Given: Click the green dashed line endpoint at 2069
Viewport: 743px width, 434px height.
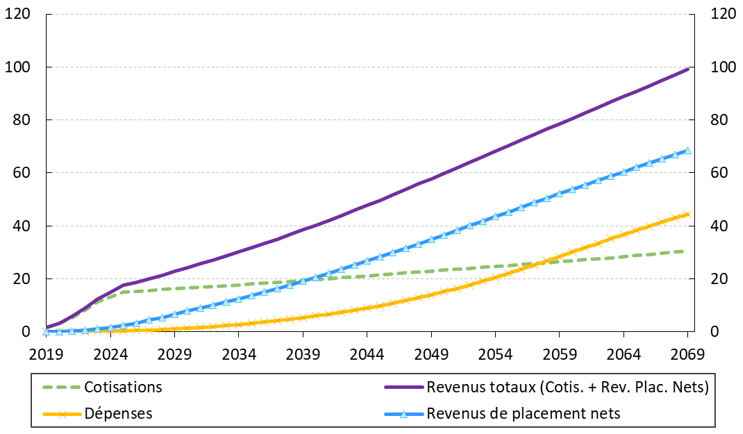Looking at the screenshot, I should tap(683, 251).
